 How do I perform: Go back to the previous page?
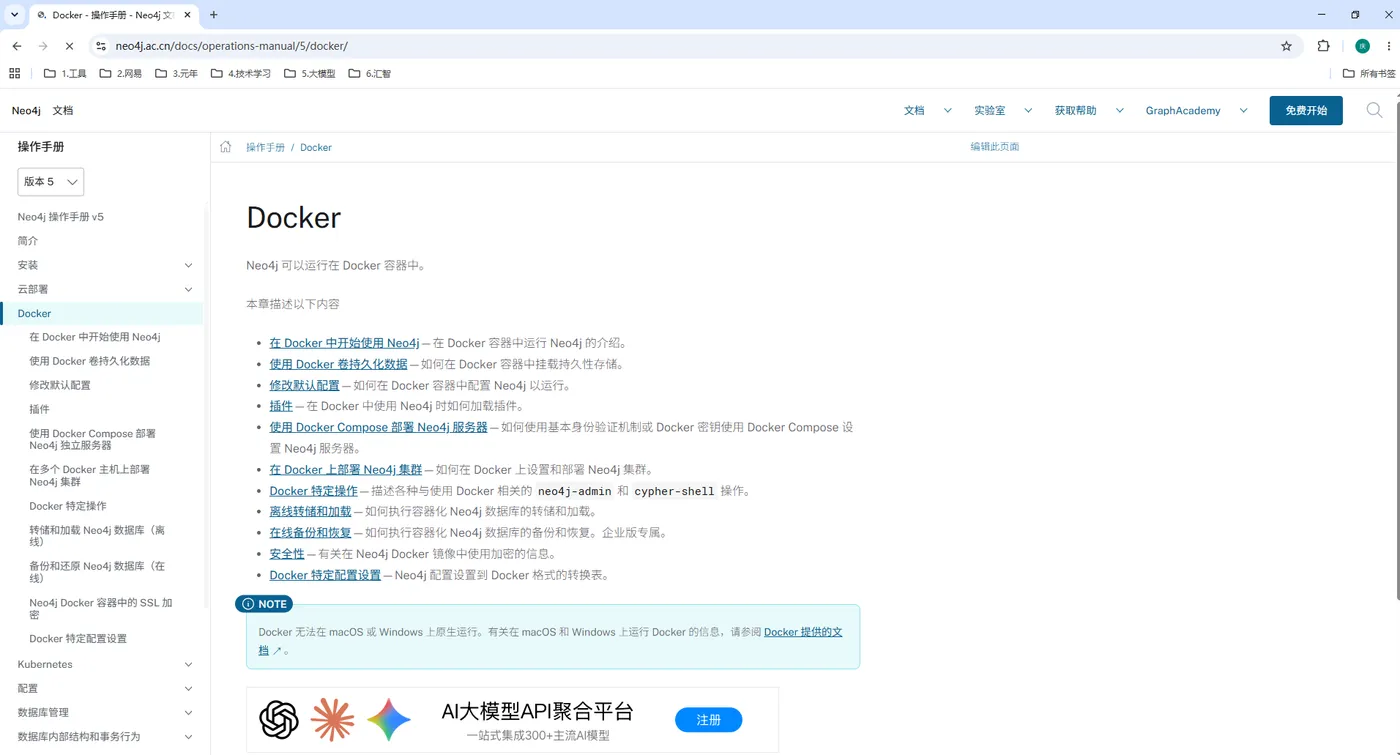(17, 46)
